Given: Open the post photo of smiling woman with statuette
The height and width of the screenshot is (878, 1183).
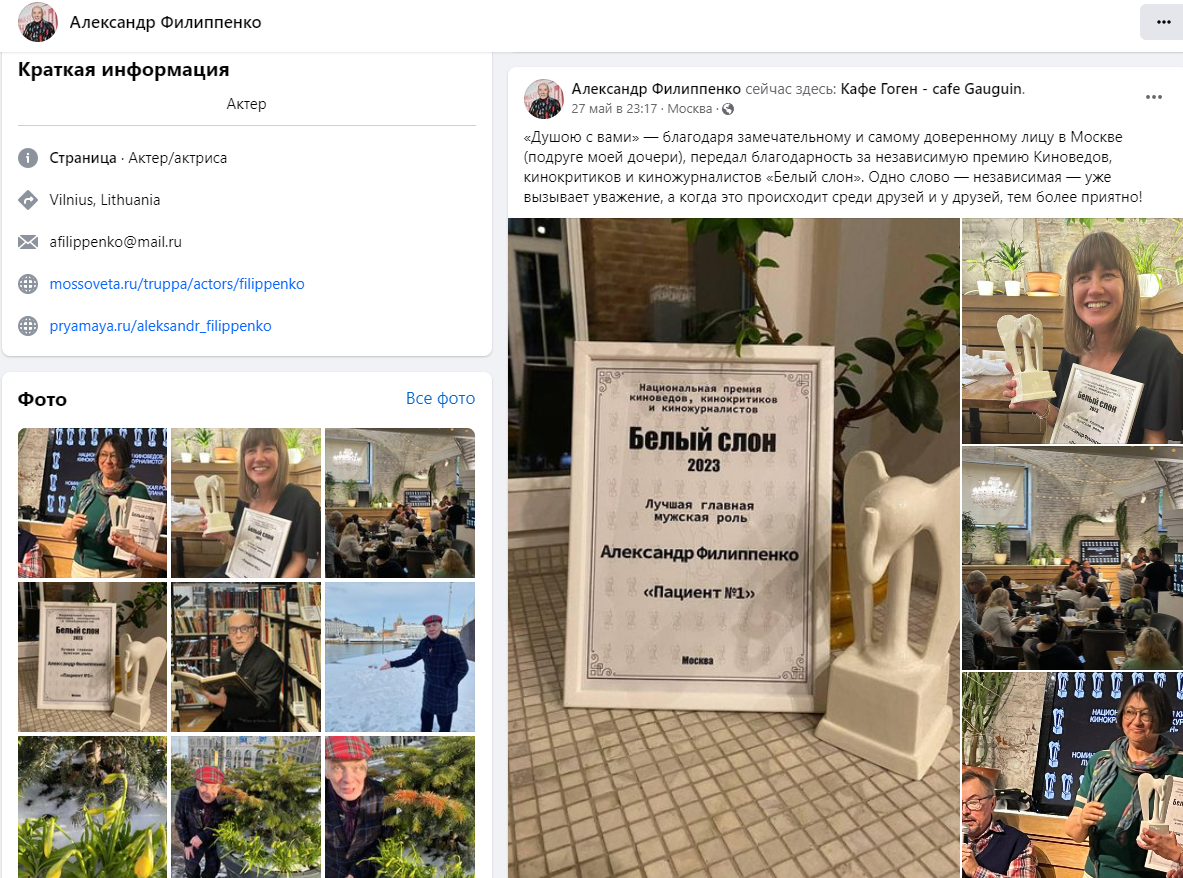Looking at the screenshot, I should (1072, 331).
